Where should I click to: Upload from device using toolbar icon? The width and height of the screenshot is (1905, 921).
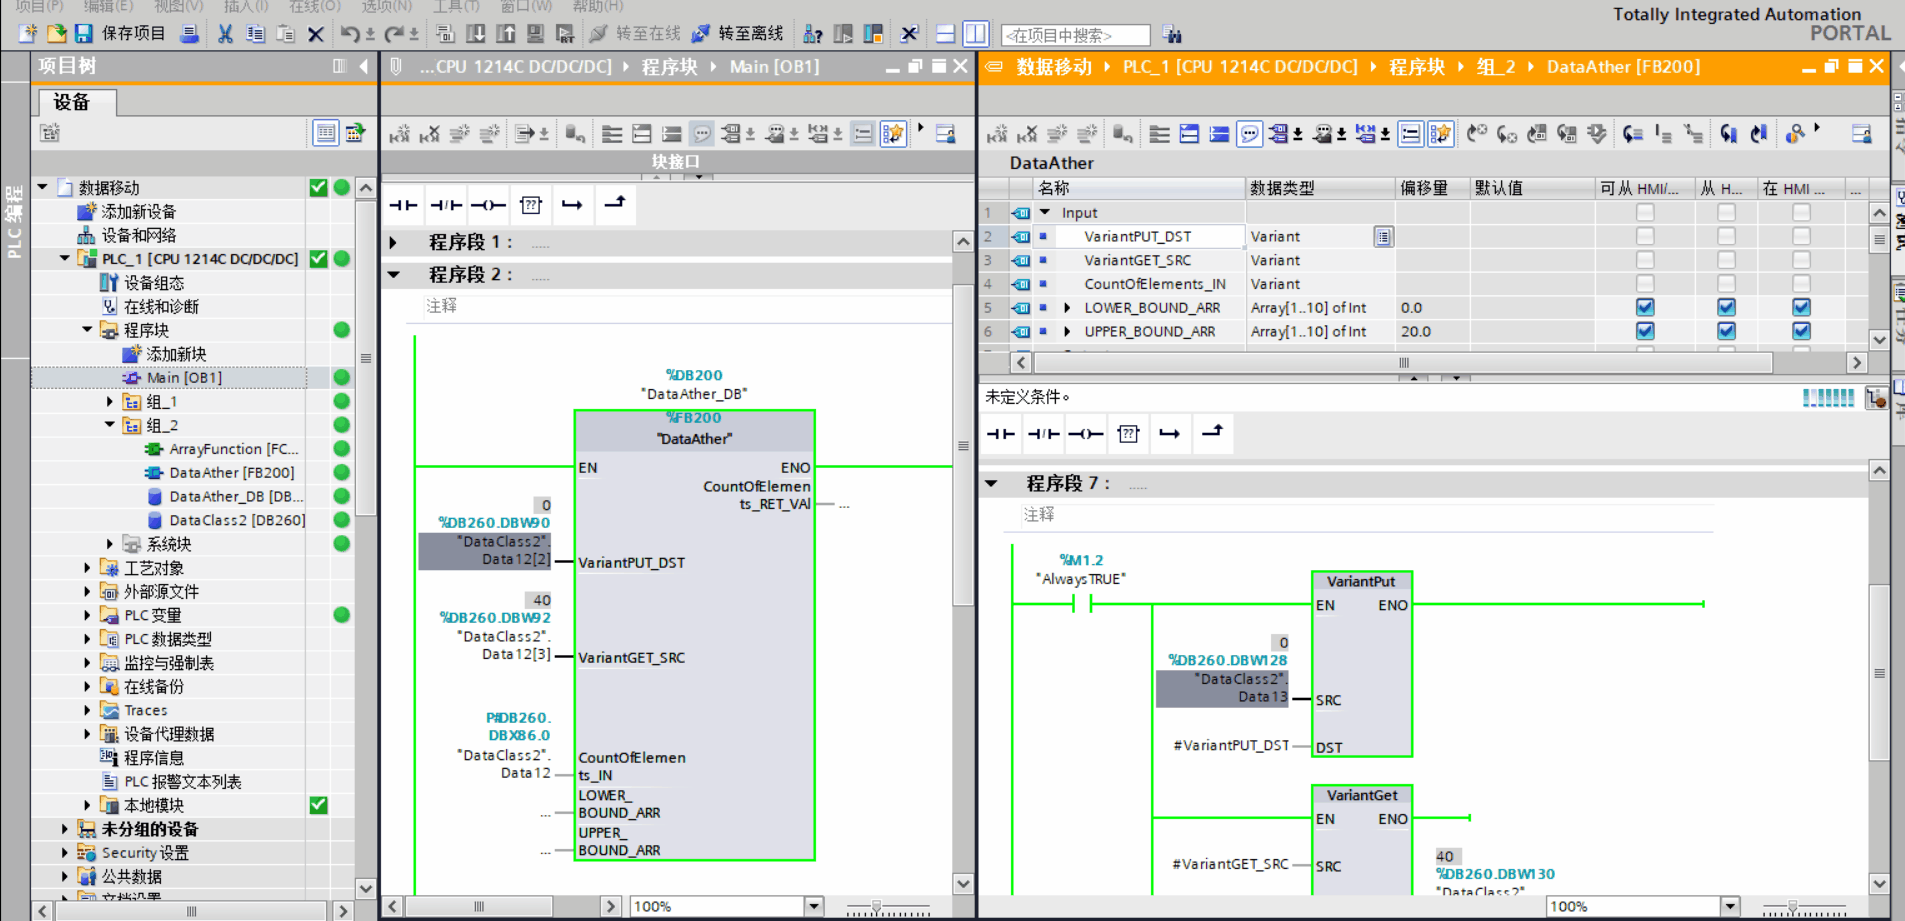(x=506, y=34)
